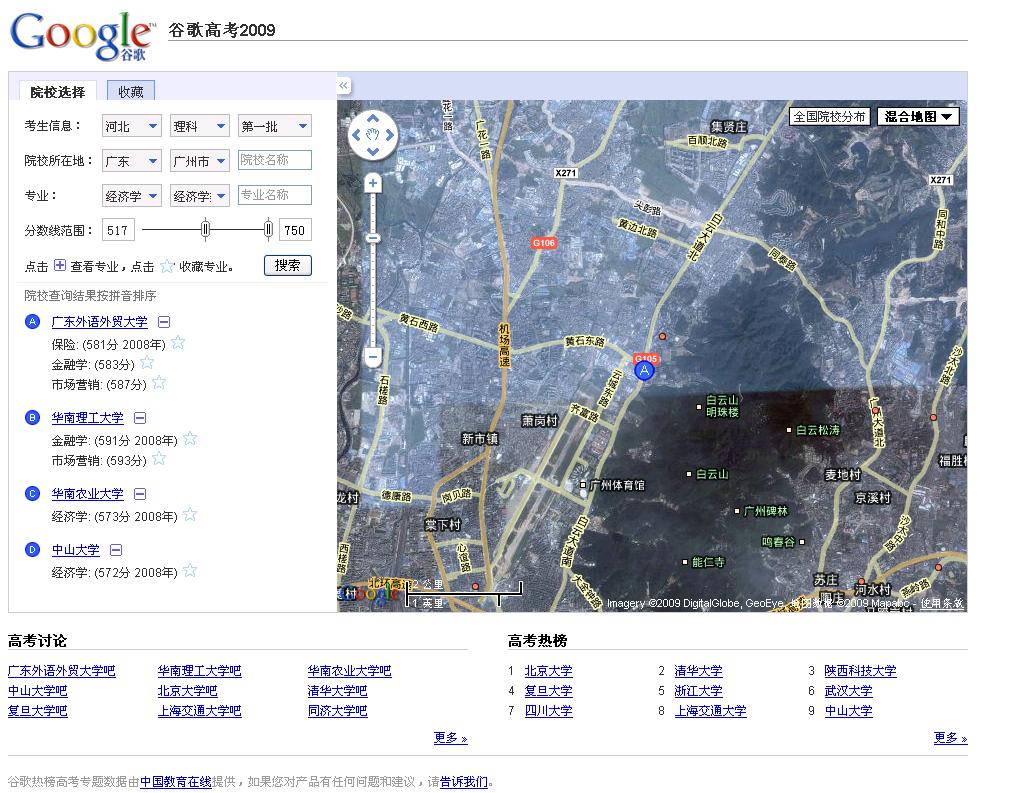
Task: Open the 北京大学 link in 高考热榜
Action: pos(549,671)
